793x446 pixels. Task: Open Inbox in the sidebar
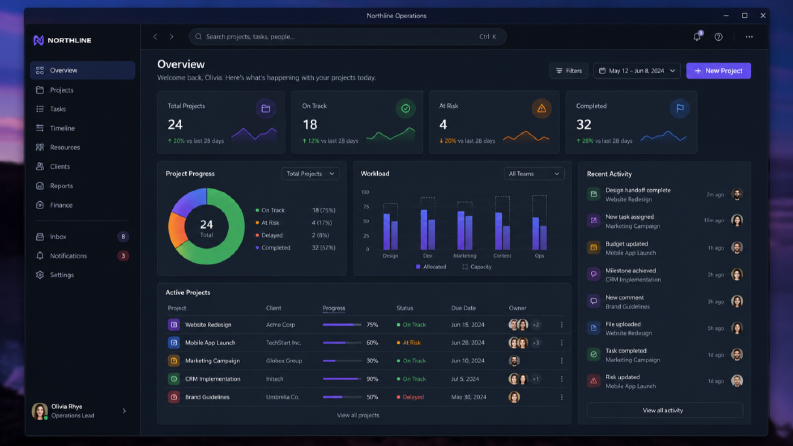[82, 237]
